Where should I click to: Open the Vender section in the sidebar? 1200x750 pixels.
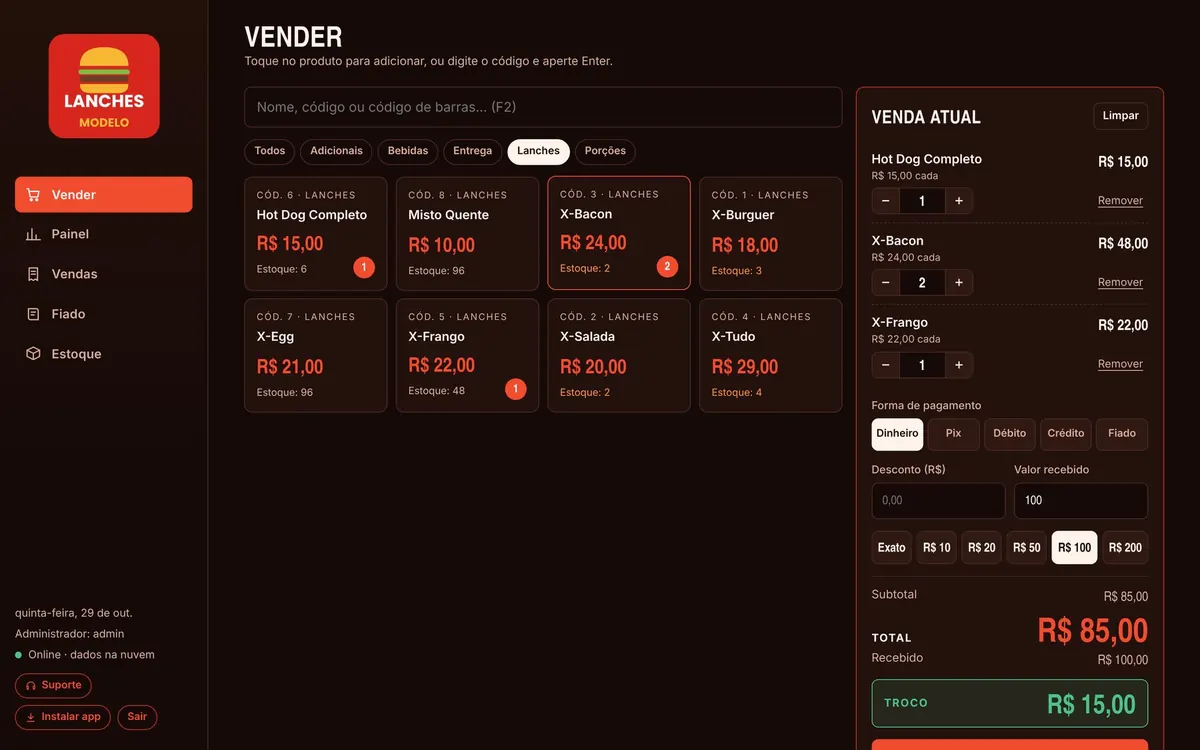104,195
